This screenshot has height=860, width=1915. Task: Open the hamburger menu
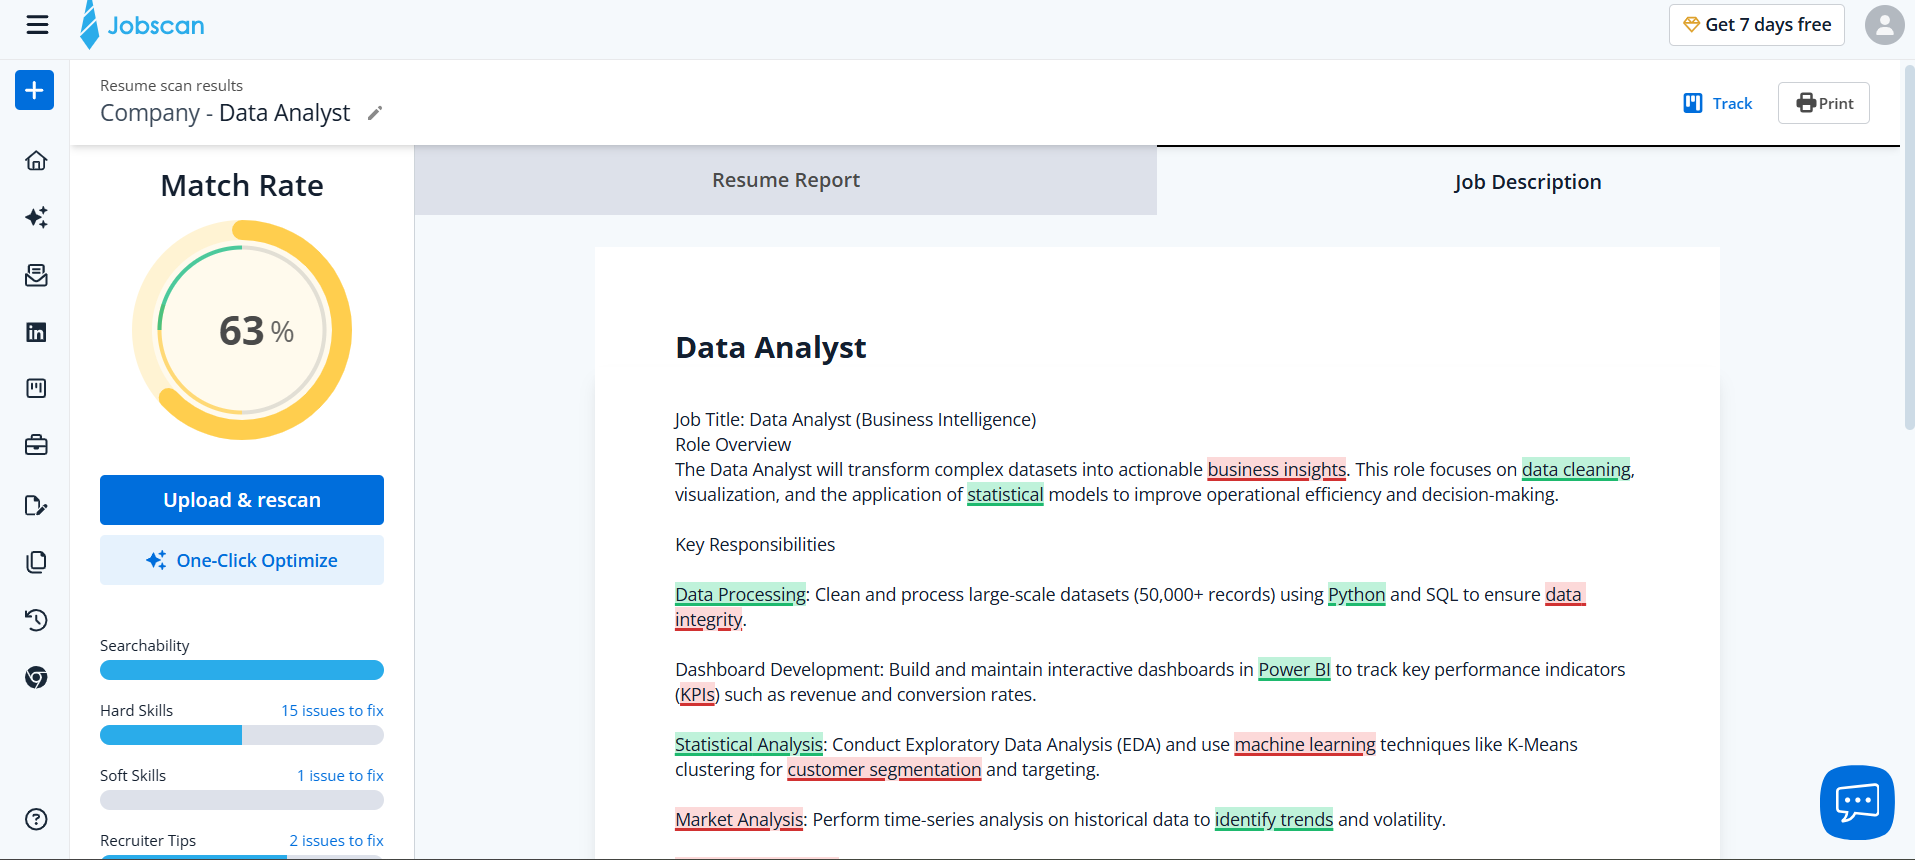pyautogui.click(x=37, y=25)
